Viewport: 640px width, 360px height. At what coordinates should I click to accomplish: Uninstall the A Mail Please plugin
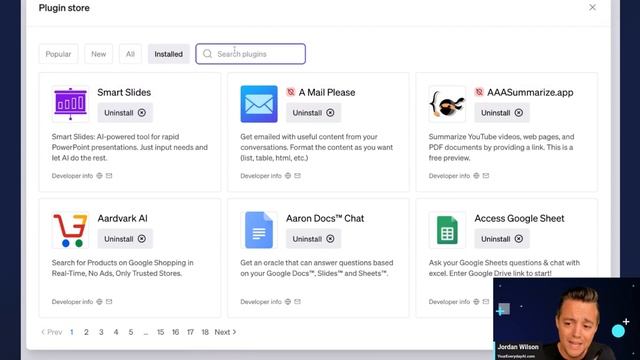tap(313, 113)
